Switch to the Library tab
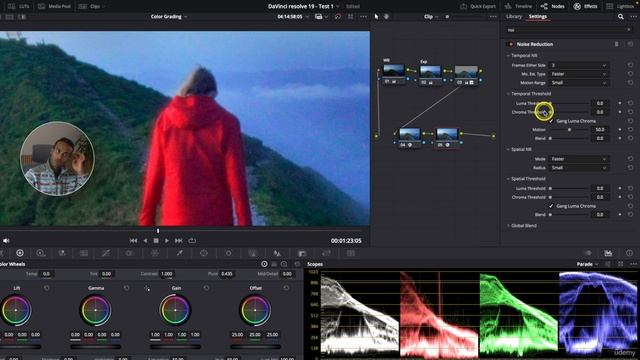This screenshot has width=640, height=360. (513, 17)
